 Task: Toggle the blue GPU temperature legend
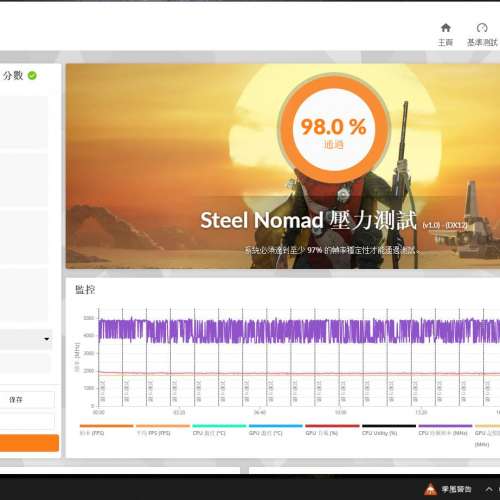click(x=276, y=430)
